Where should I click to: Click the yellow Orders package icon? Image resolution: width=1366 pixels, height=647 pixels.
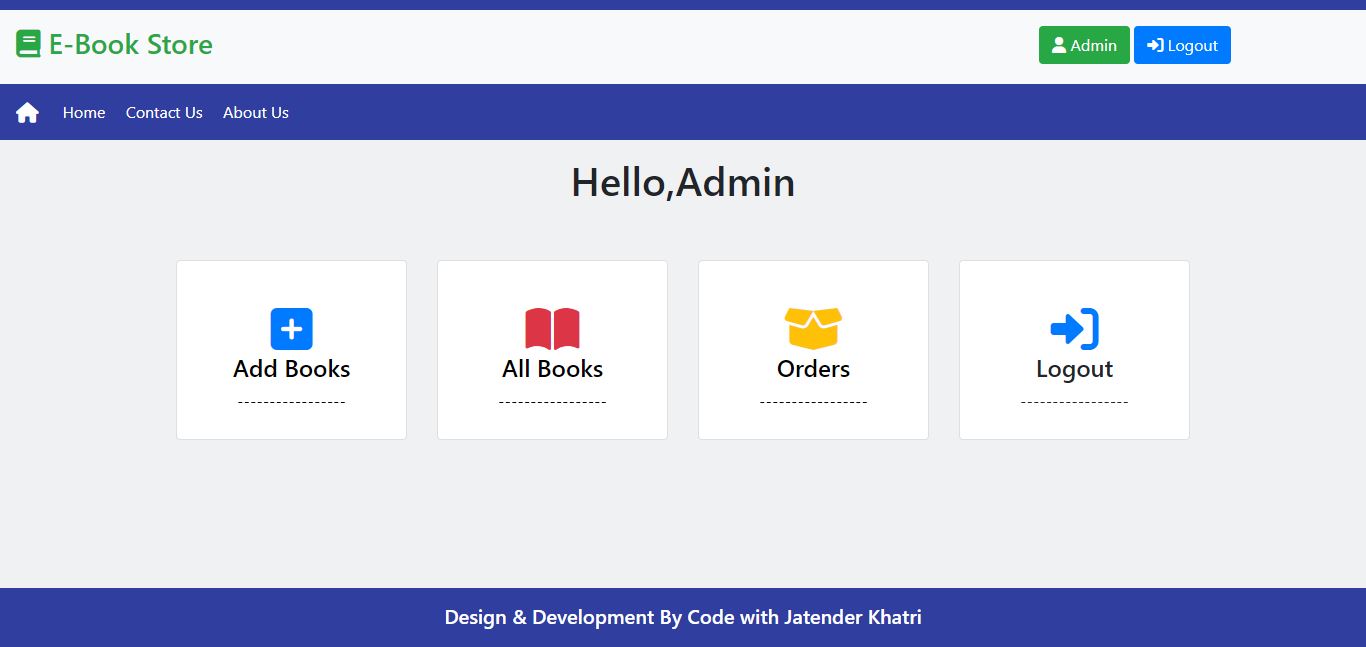(812, 328)
